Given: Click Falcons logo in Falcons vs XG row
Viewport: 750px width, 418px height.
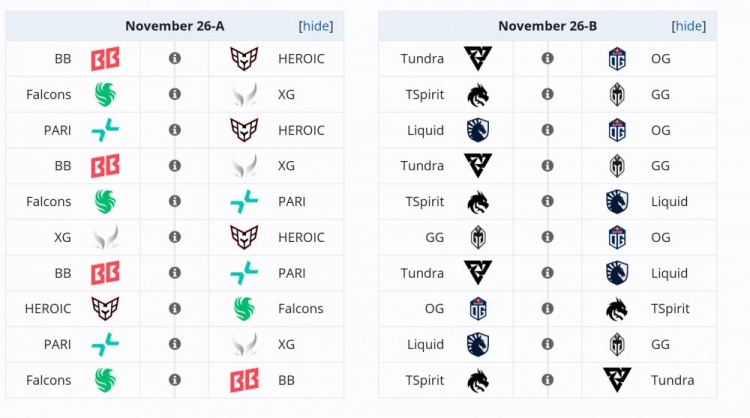Looking at the screenshot, I should (105, 94).
